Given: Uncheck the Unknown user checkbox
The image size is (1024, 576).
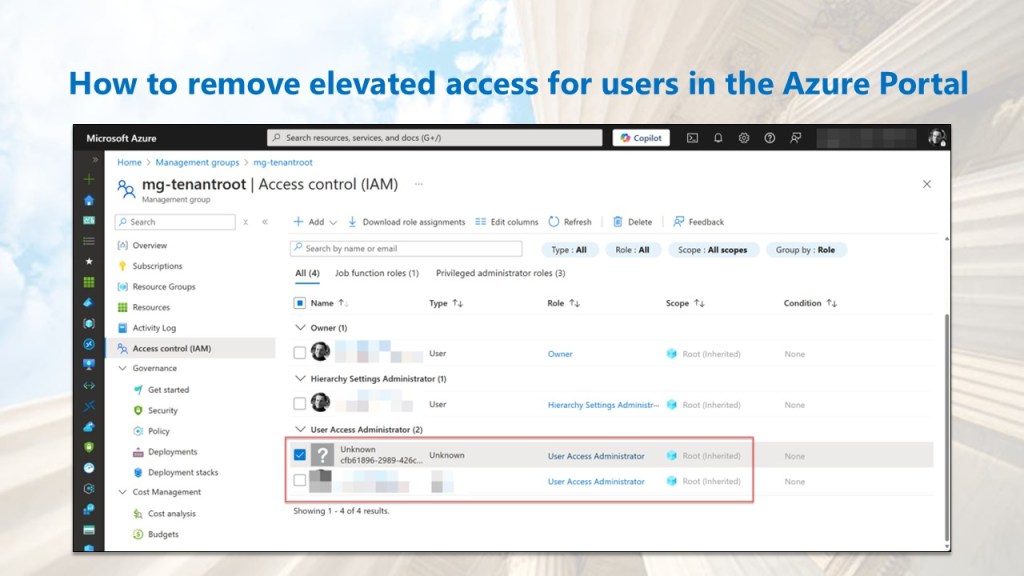Looking at the screenshot, I should point(300,455).
